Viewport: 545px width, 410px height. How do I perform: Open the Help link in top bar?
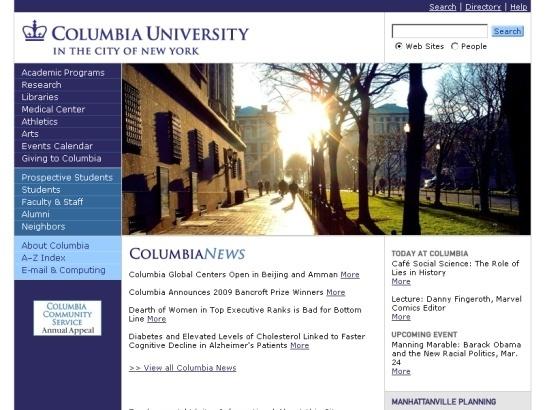click(519, 7)
